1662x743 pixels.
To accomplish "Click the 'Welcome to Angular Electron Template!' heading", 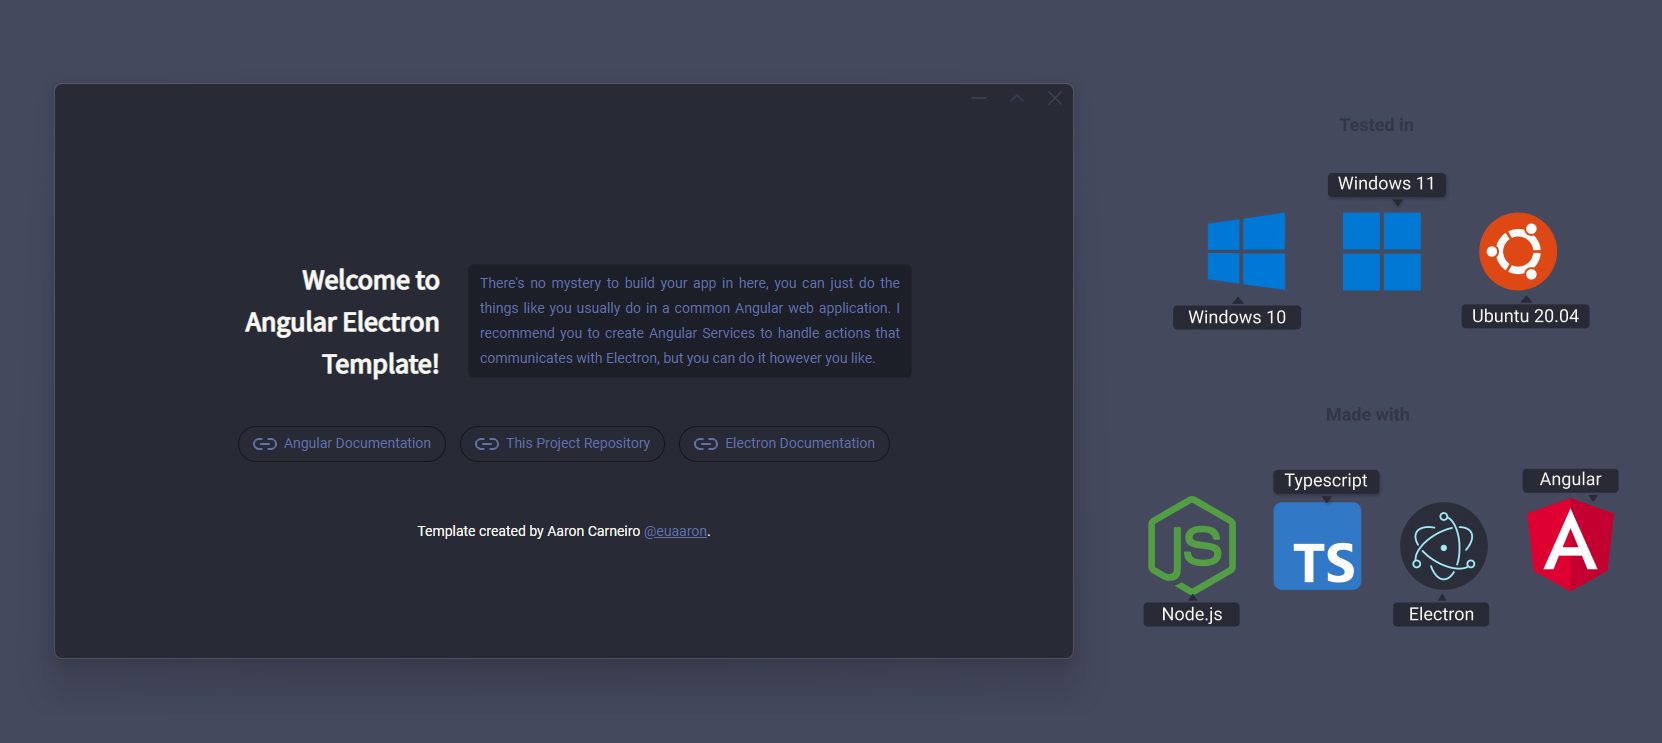I will 342,322.
